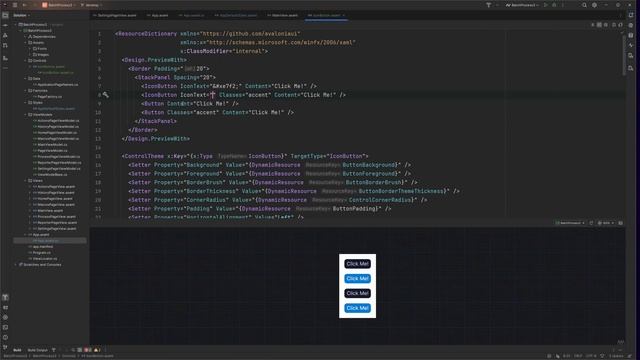Click the IconButton.axaml breadcrumb at the bottom
This screenshot has width=640, height=360.
pyautogui.click(x=98, y=356)
